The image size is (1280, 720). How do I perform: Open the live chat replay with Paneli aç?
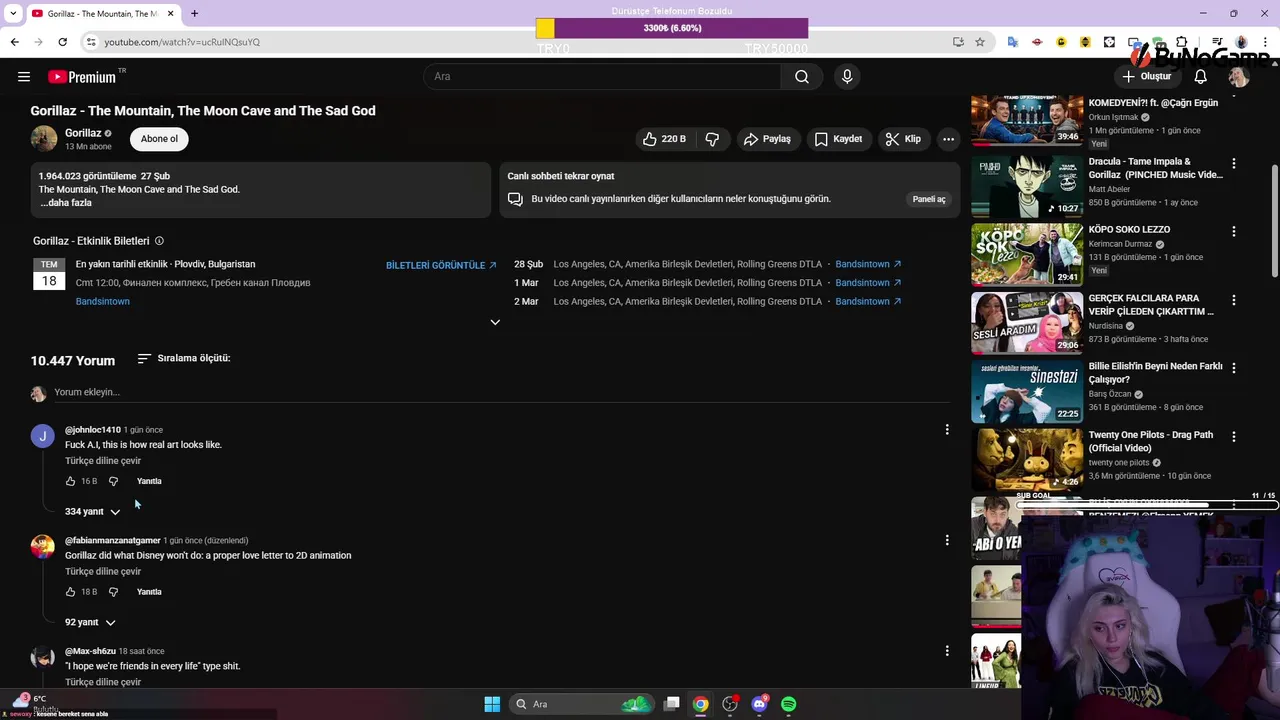928,199
